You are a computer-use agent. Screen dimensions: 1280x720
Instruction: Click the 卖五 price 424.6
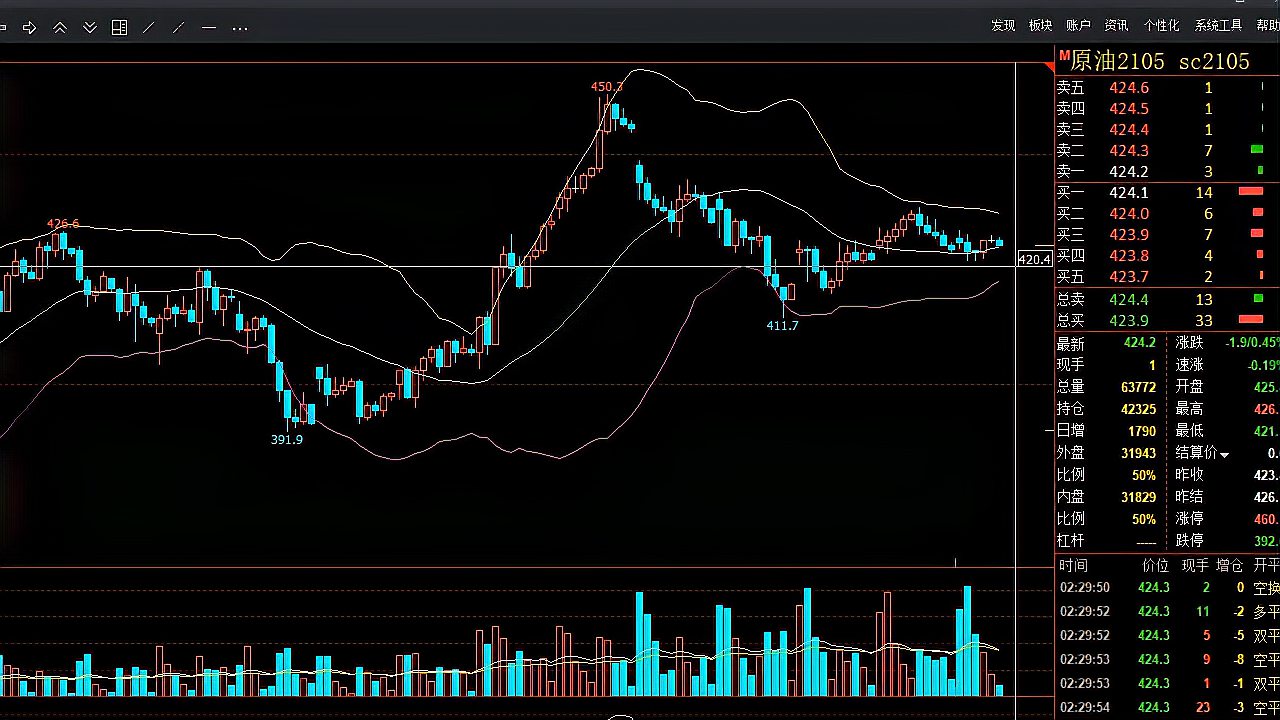tap(1129, 88)
